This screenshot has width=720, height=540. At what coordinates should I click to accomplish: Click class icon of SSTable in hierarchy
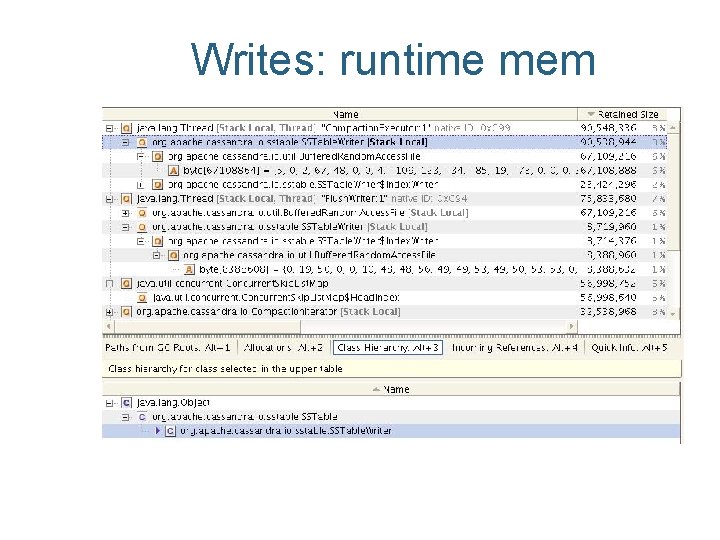142,417
